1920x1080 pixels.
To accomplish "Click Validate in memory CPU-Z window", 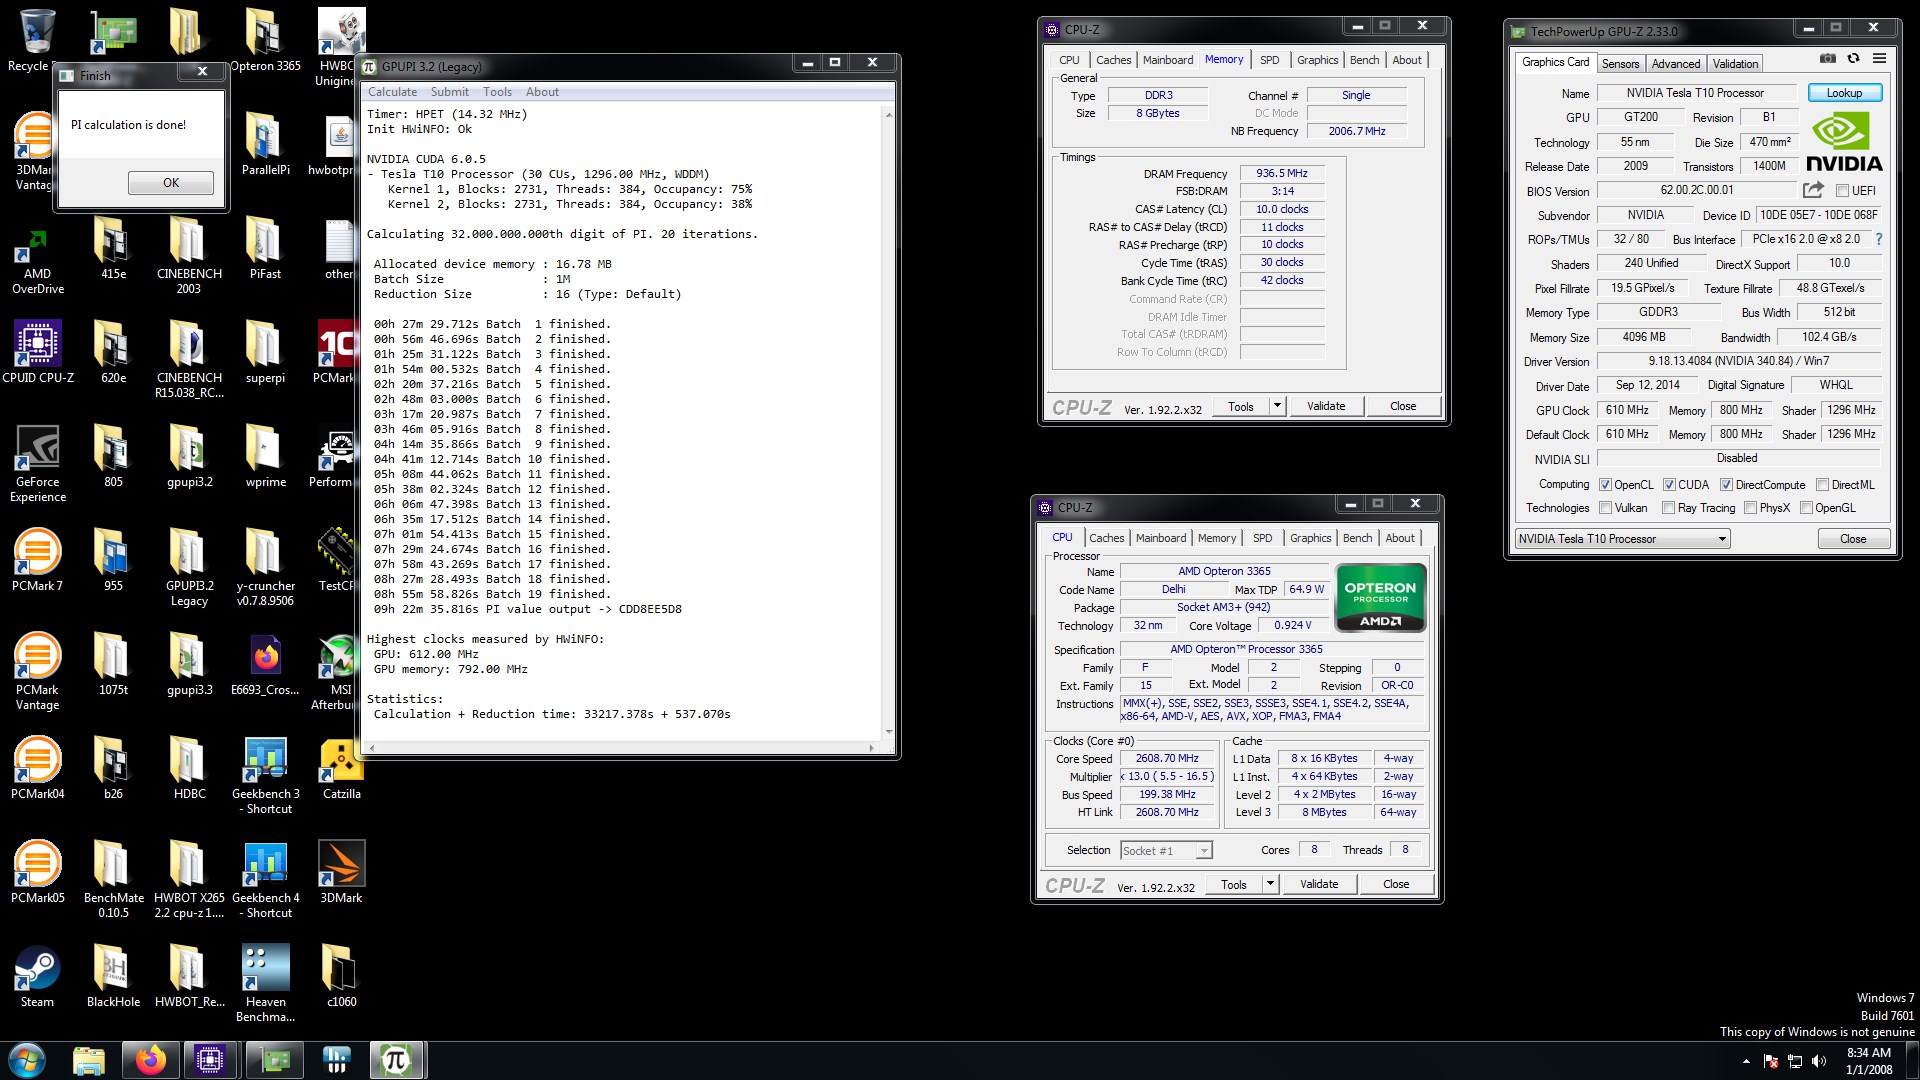I will [1325, 406].
